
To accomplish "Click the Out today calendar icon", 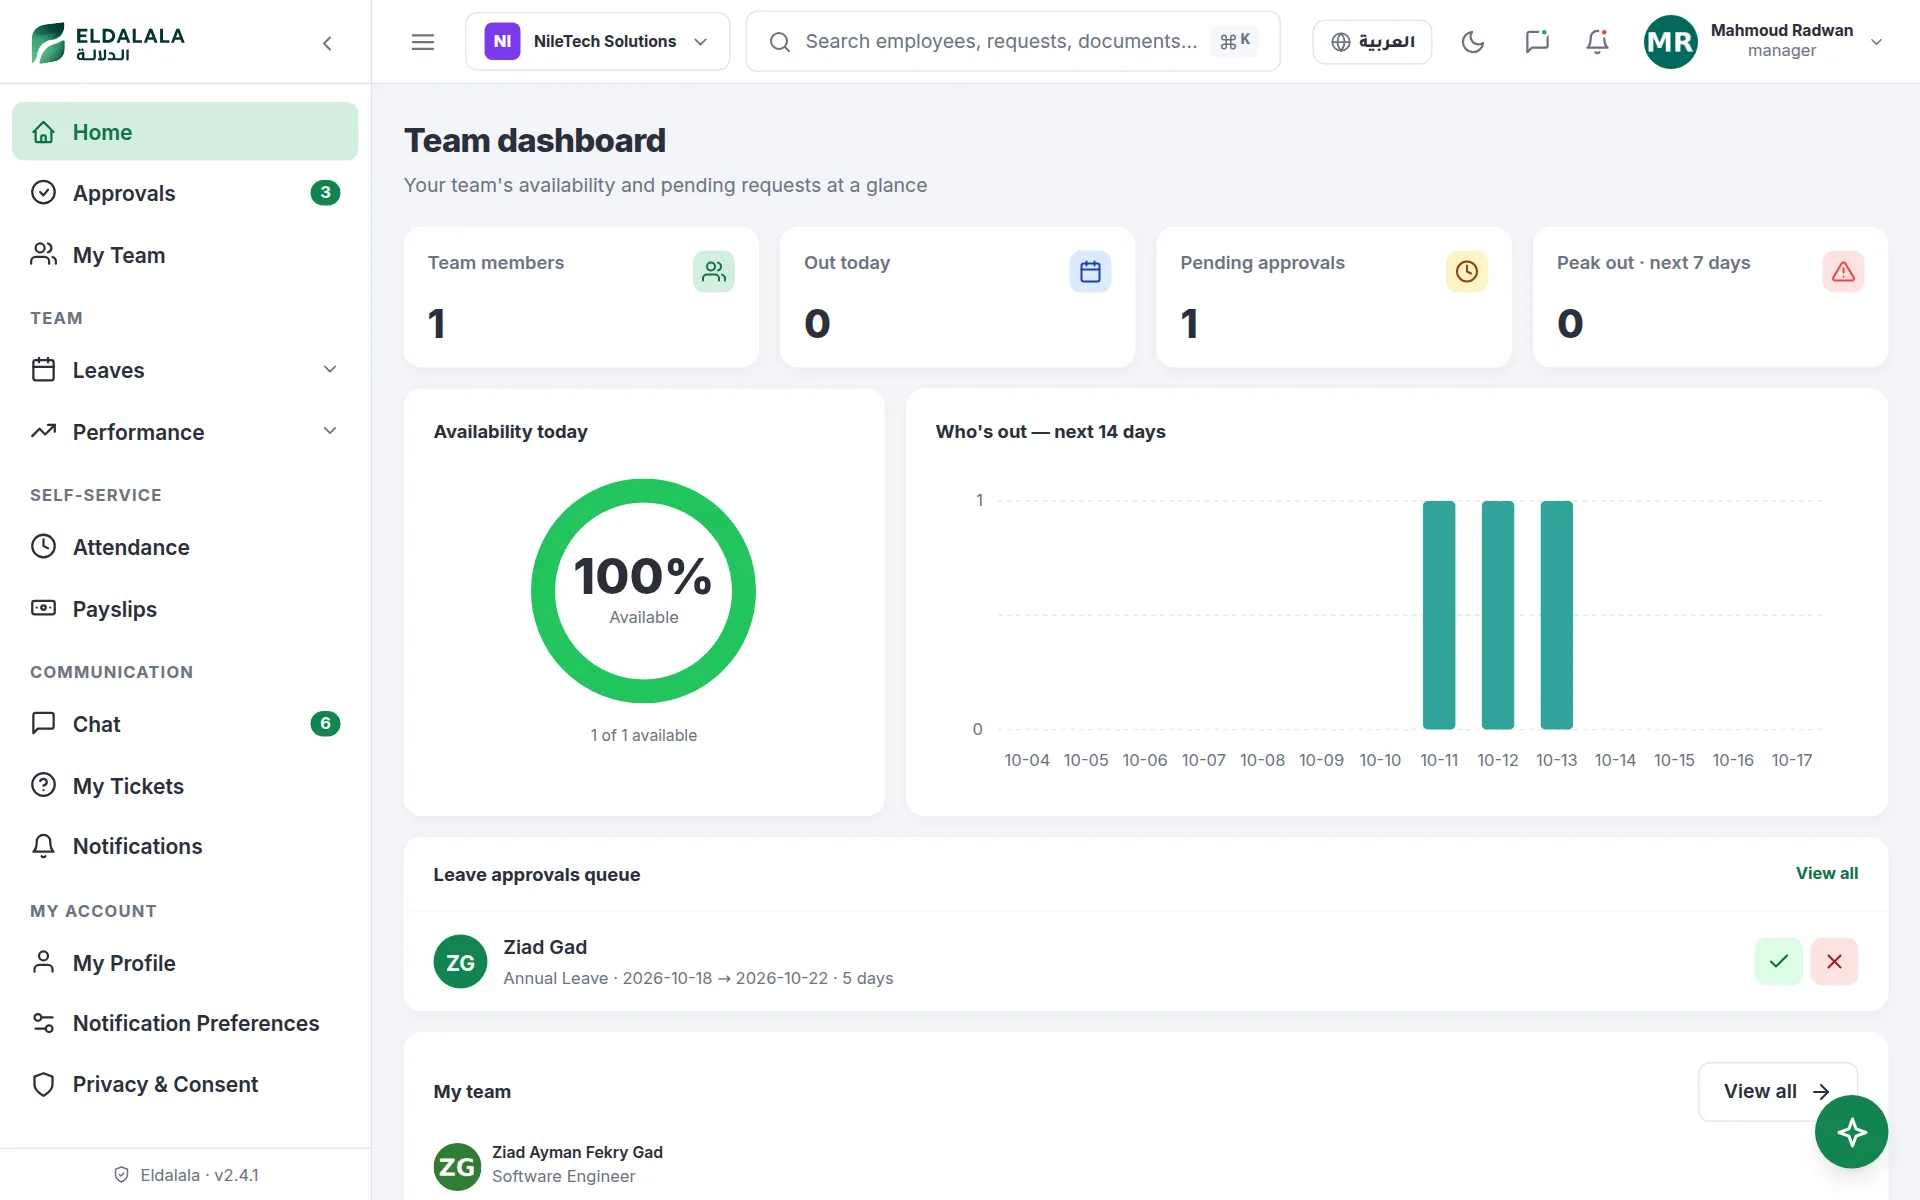I will [x=1090, y=271].
